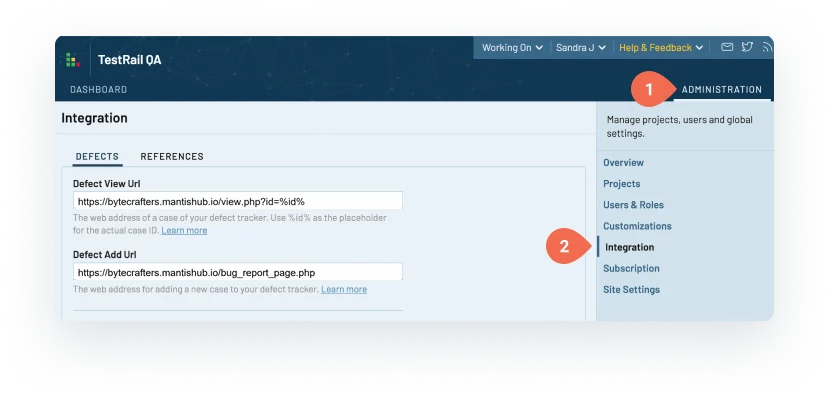829x396 pixels.
Task: Click the TestRail logo icon
Action: [x=73, y=60]
